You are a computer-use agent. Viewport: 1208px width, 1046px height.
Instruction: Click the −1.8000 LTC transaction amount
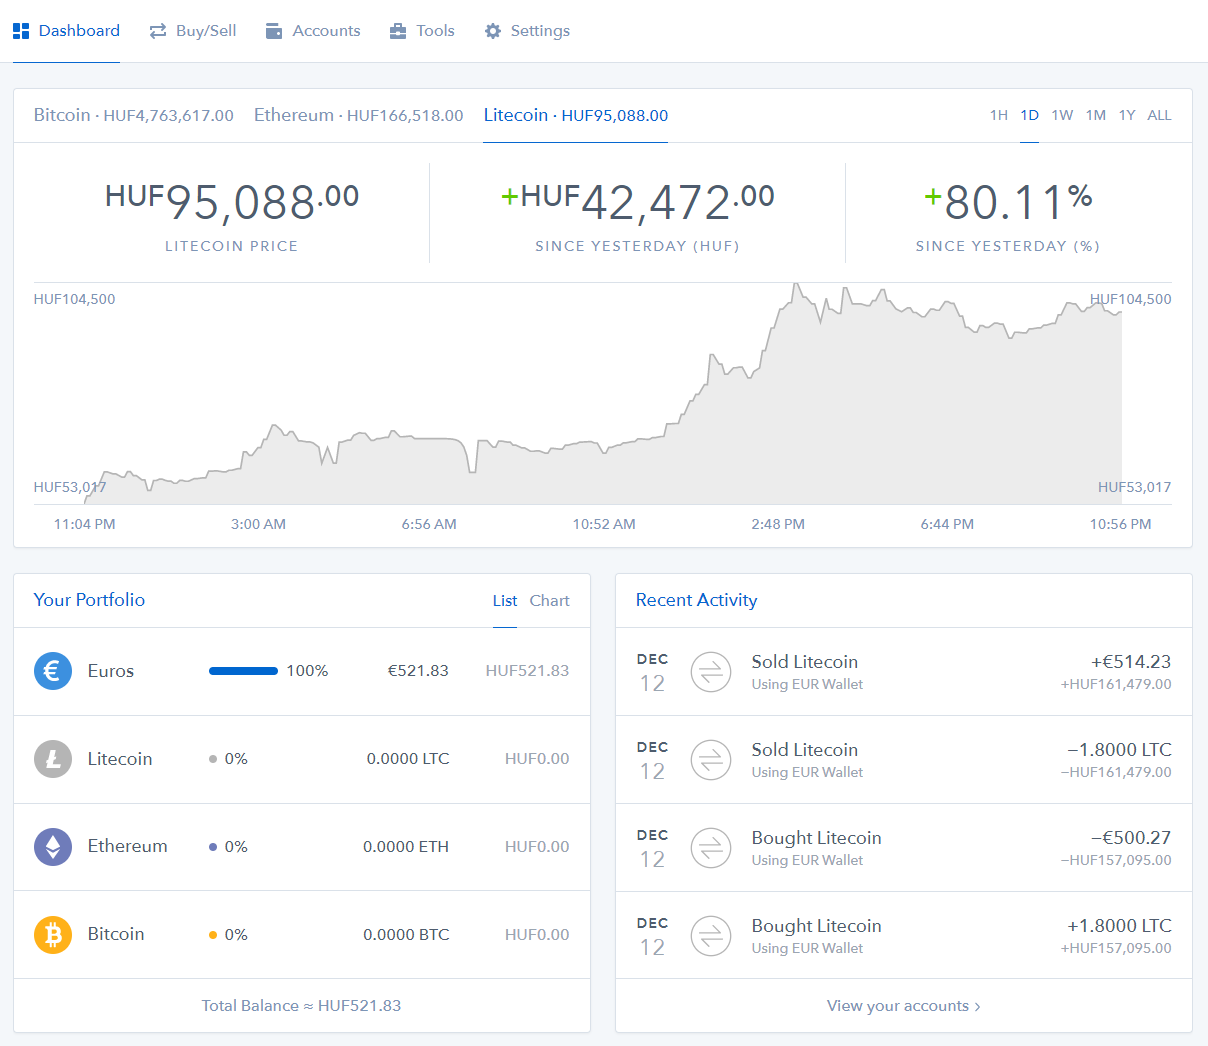pyautogui.click(x=1119, y=750)
